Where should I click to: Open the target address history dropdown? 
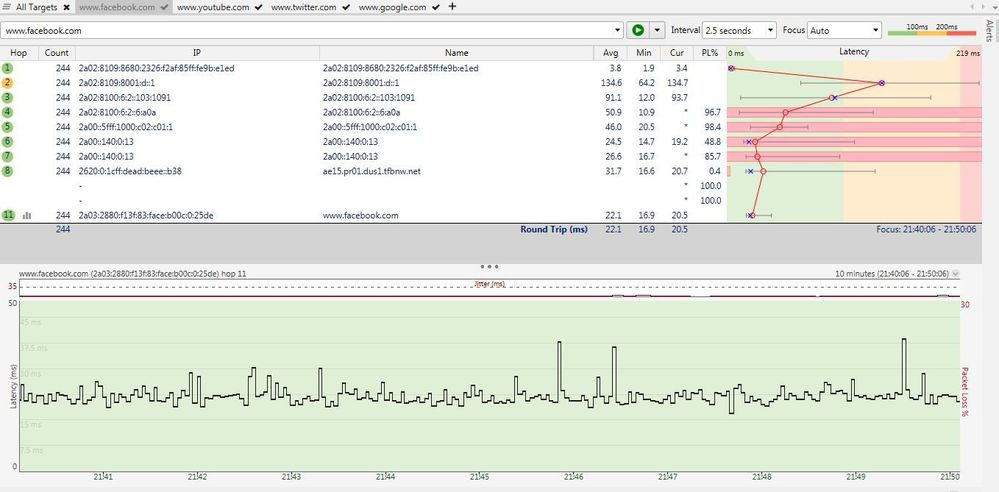click(x=618, y=30)
